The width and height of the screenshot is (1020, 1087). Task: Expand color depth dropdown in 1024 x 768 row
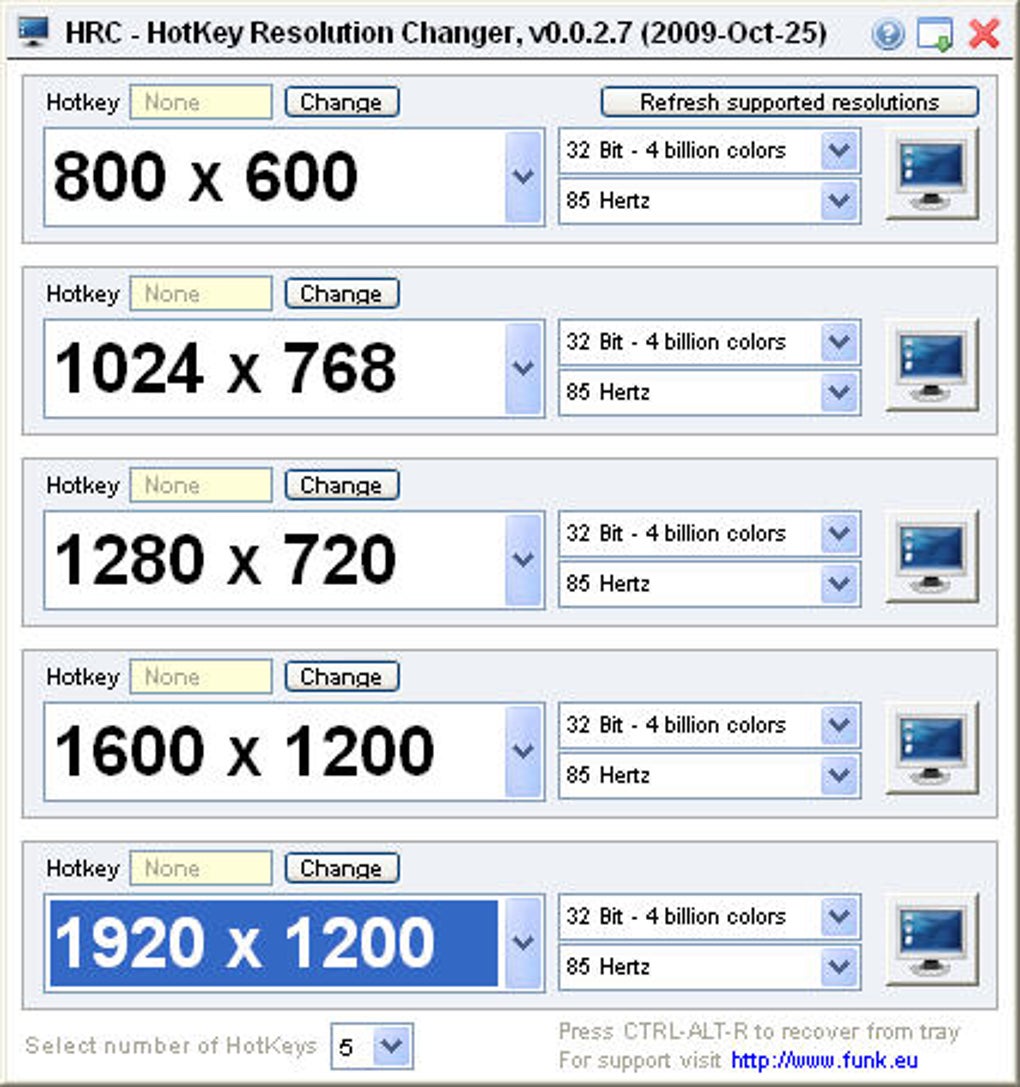pyautogui.click(x=839, y=342)
